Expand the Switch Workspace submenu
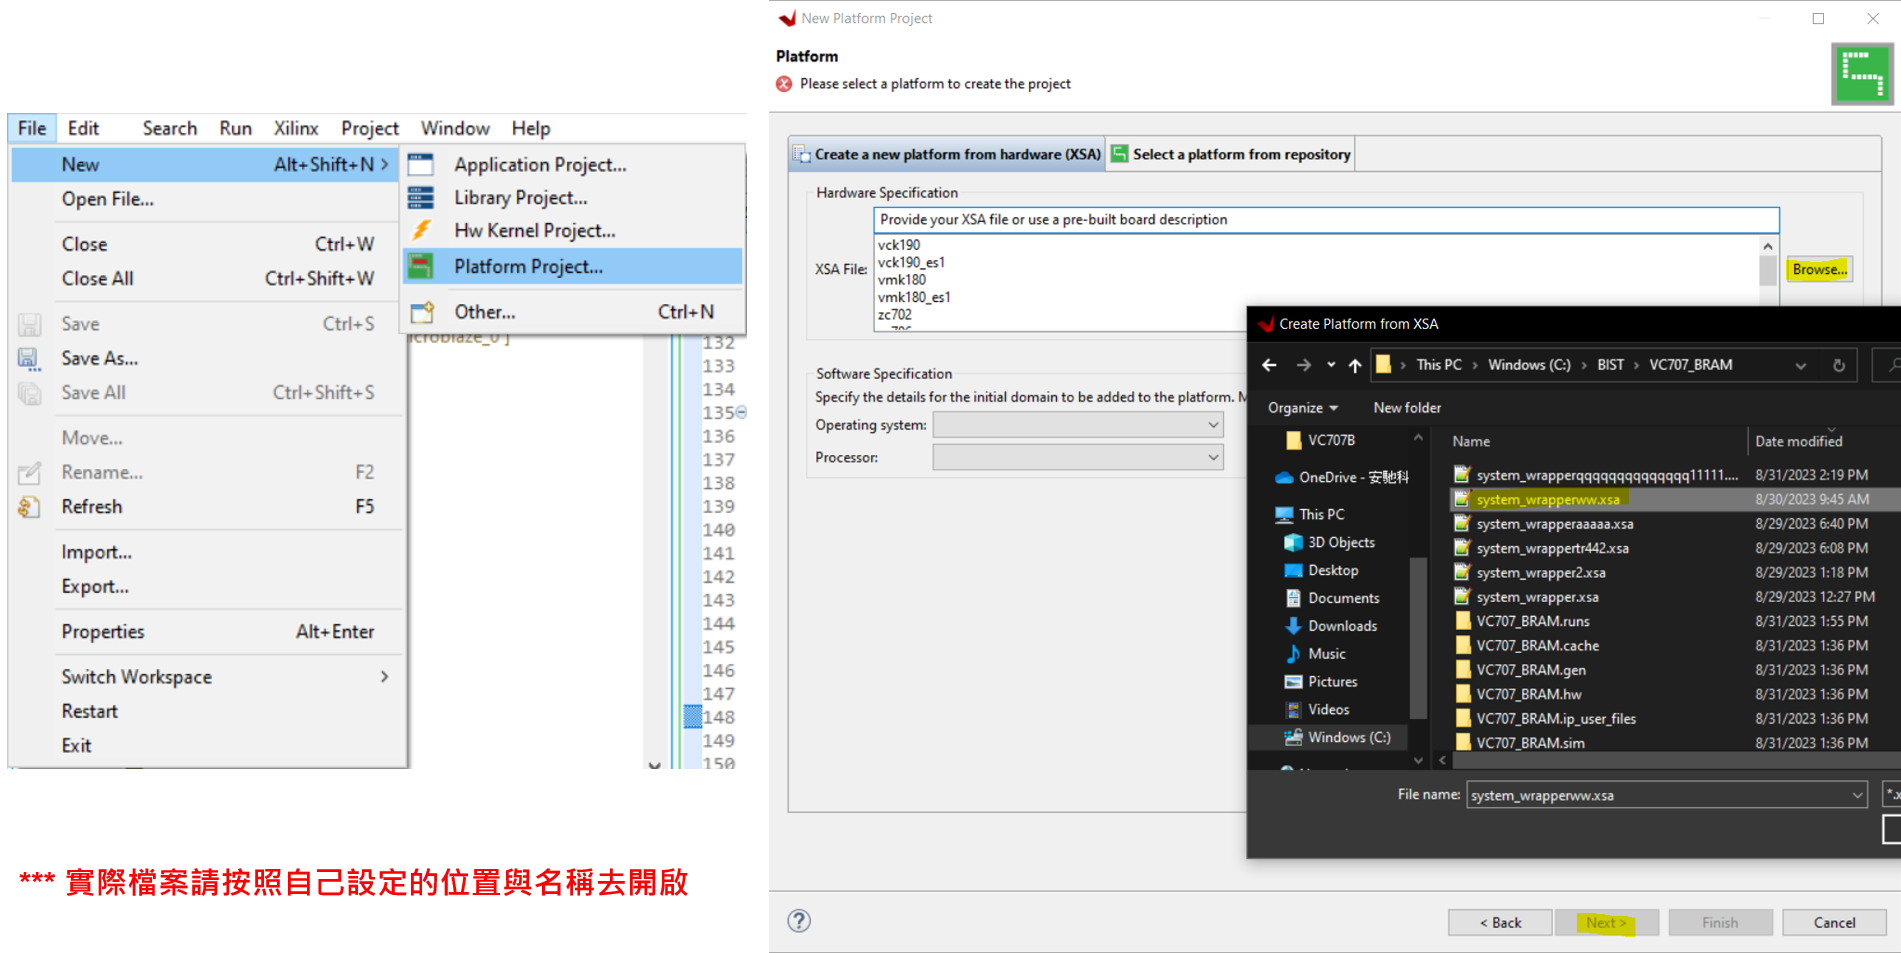1901x953 pixels. pyautogui.click(x=384, y=677)
